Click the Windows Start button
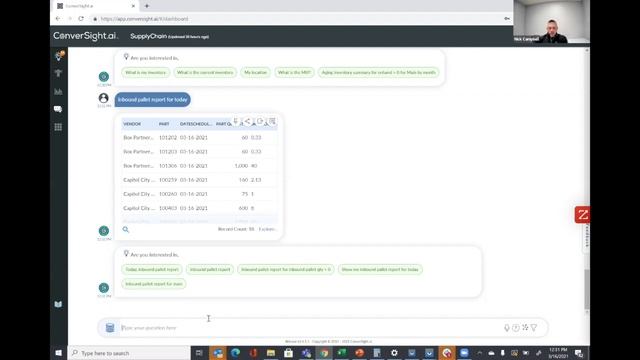 click(x=58, y=353)
